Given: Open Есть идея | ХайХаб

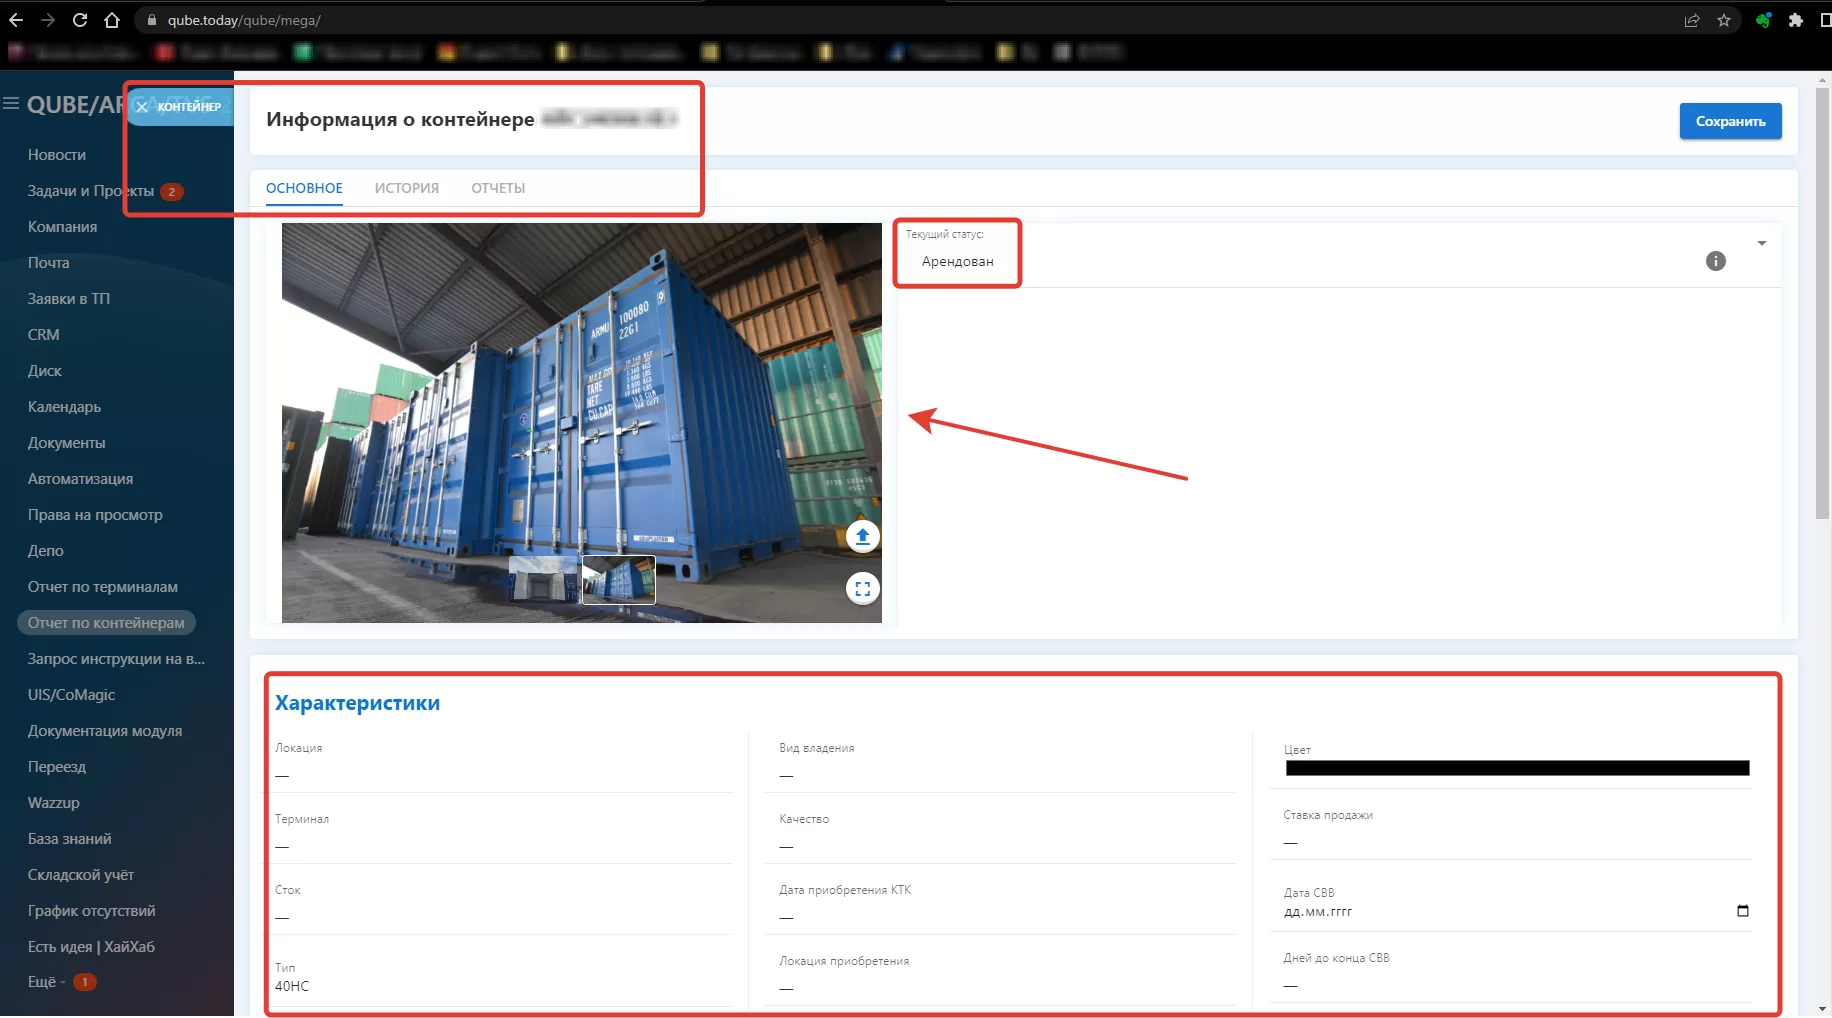Looking at the screenshot, I should click(x=91, y=947).
